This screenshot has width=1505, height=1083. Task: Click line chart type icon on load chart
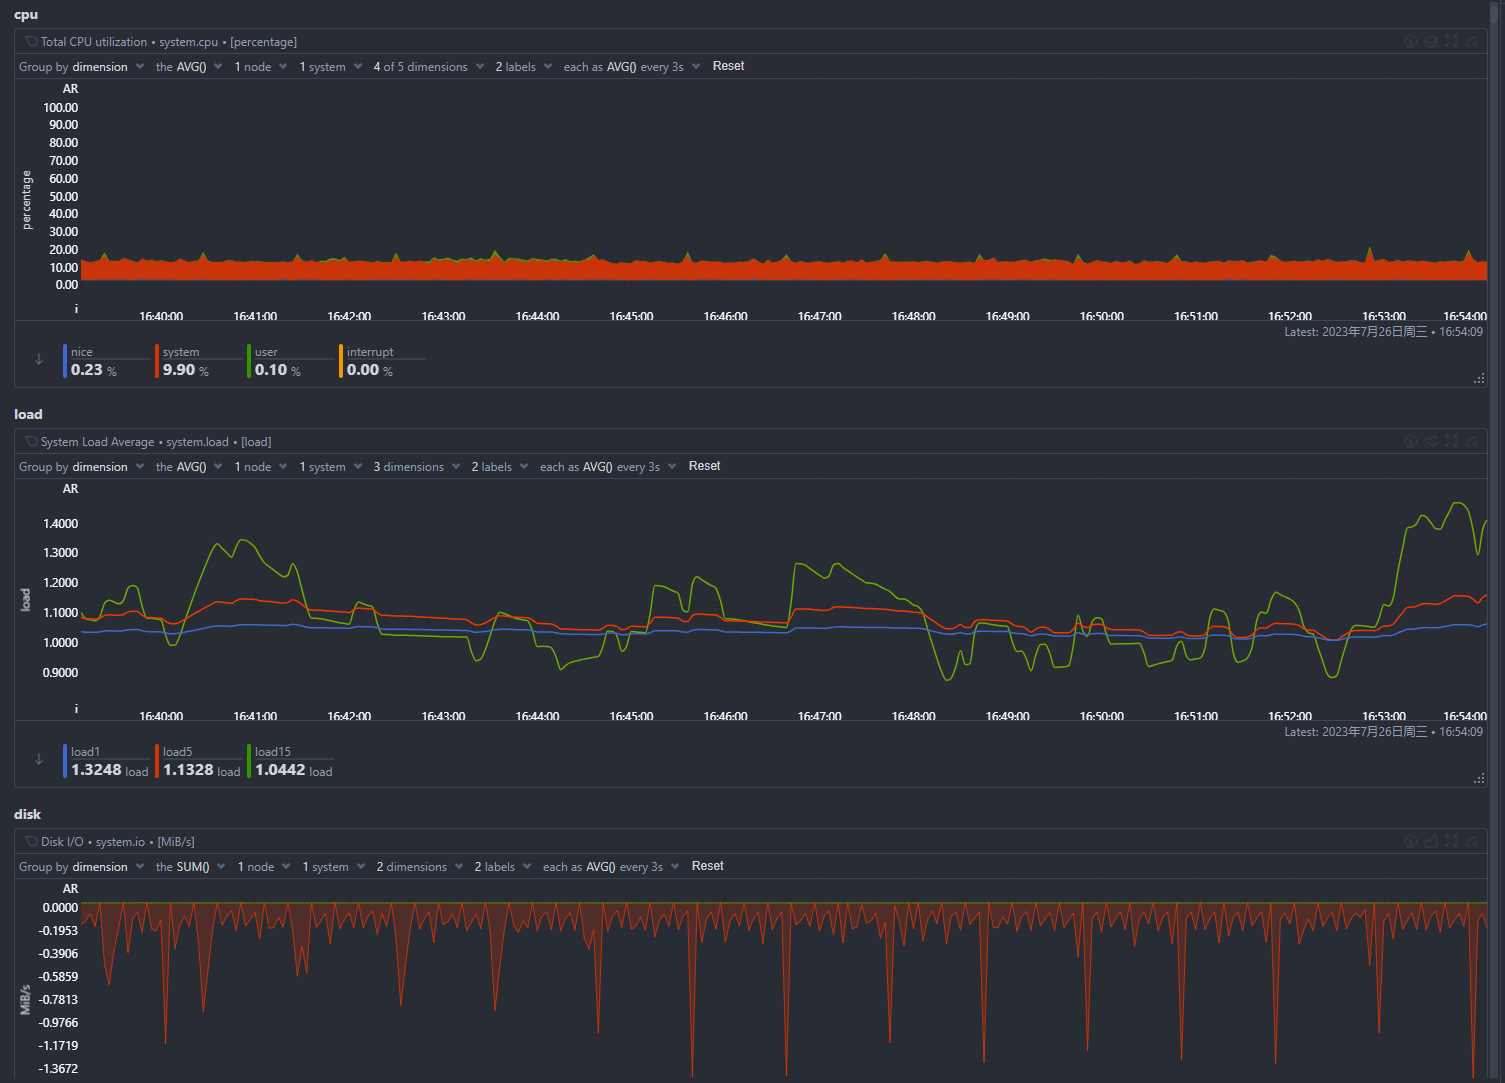(1431, 441)
